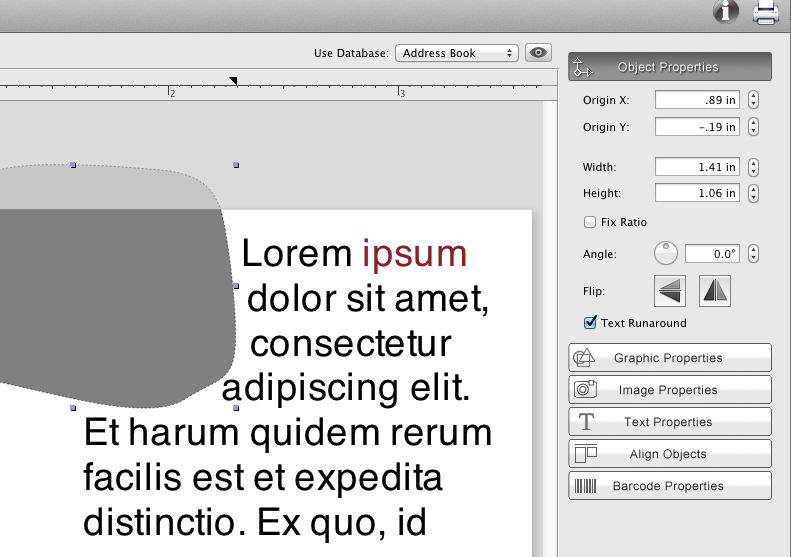Click the Origin Y input field

(697, 127)
